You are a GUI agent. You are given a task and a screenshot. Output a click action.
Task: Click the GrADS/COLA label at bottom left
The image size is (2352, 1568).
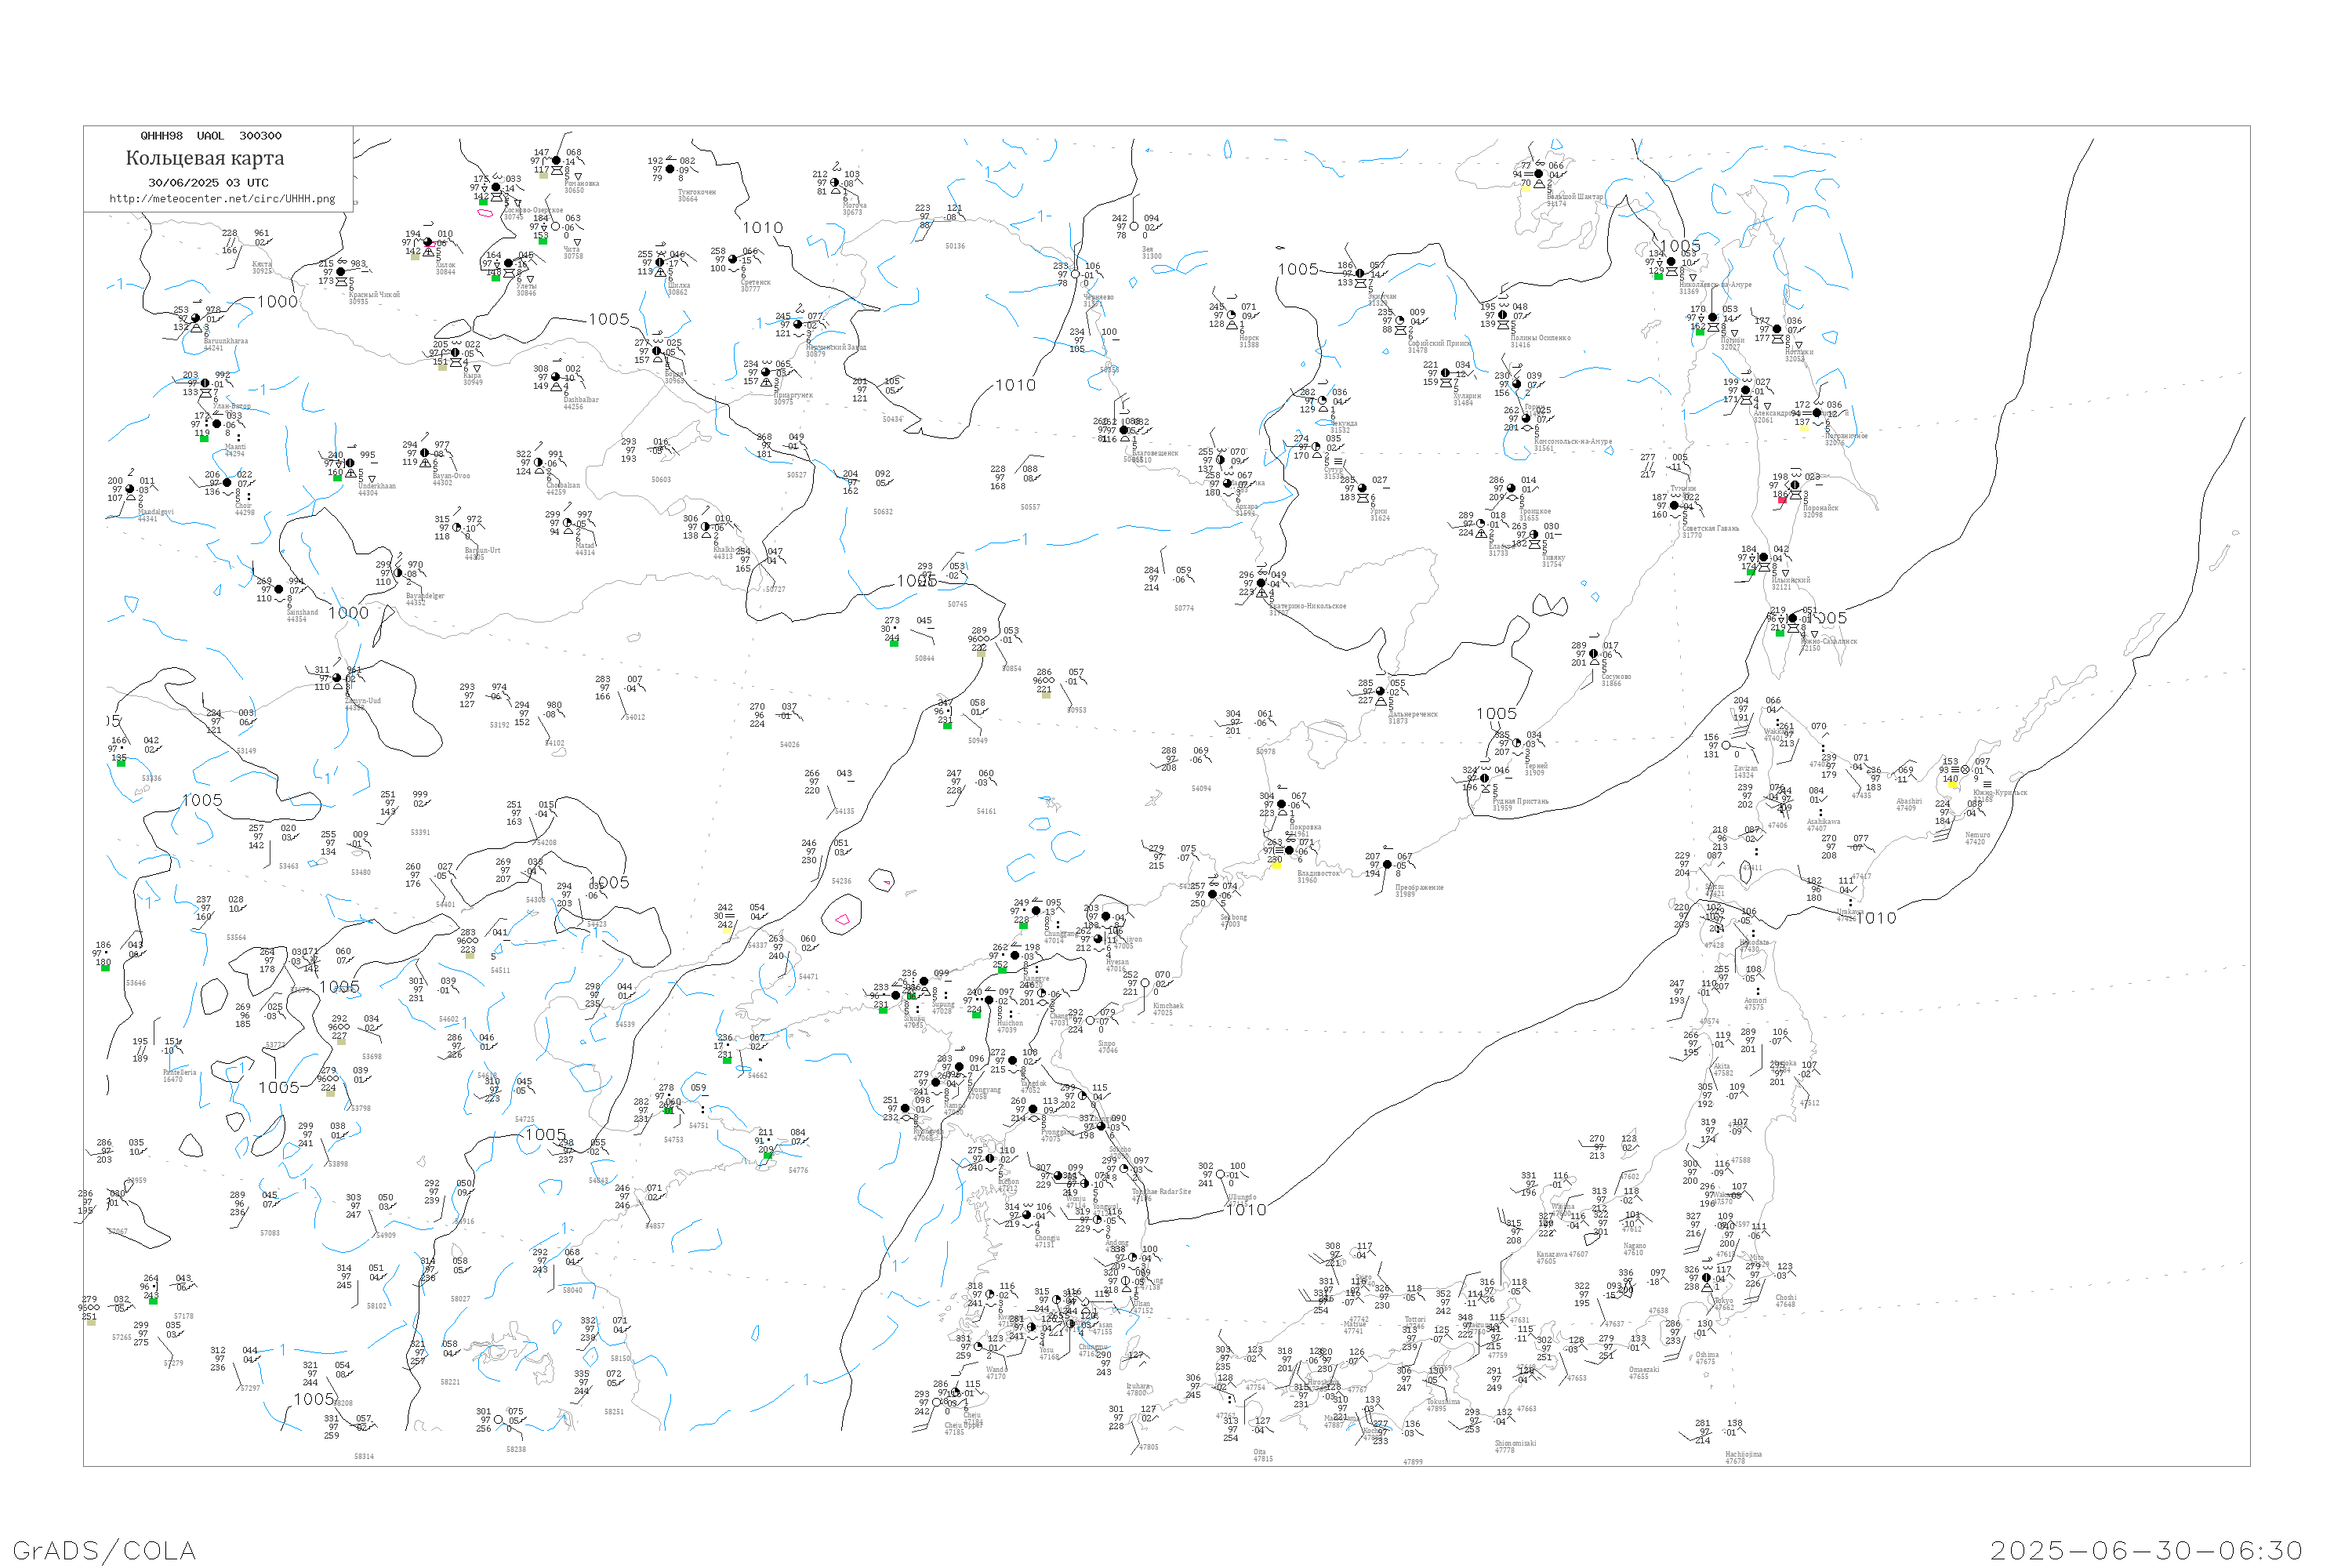104,1550
